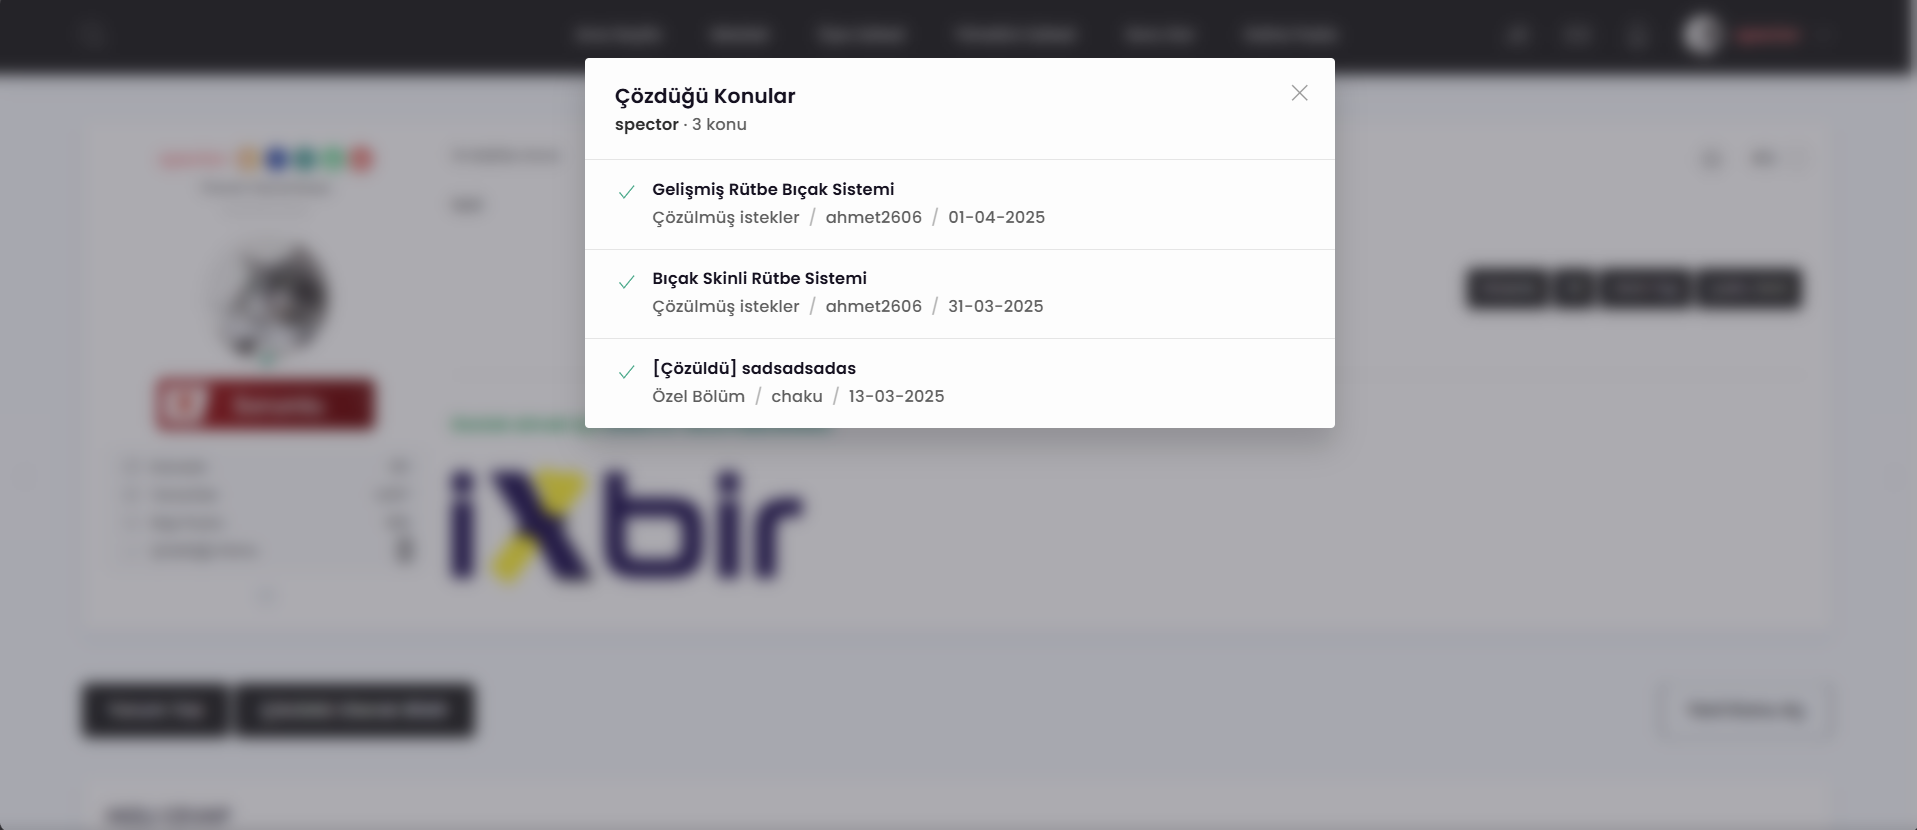The width and height of the screenshot is (1917, 830).
Task: Select the date 13-03-2025
Action: click(896, 396)
